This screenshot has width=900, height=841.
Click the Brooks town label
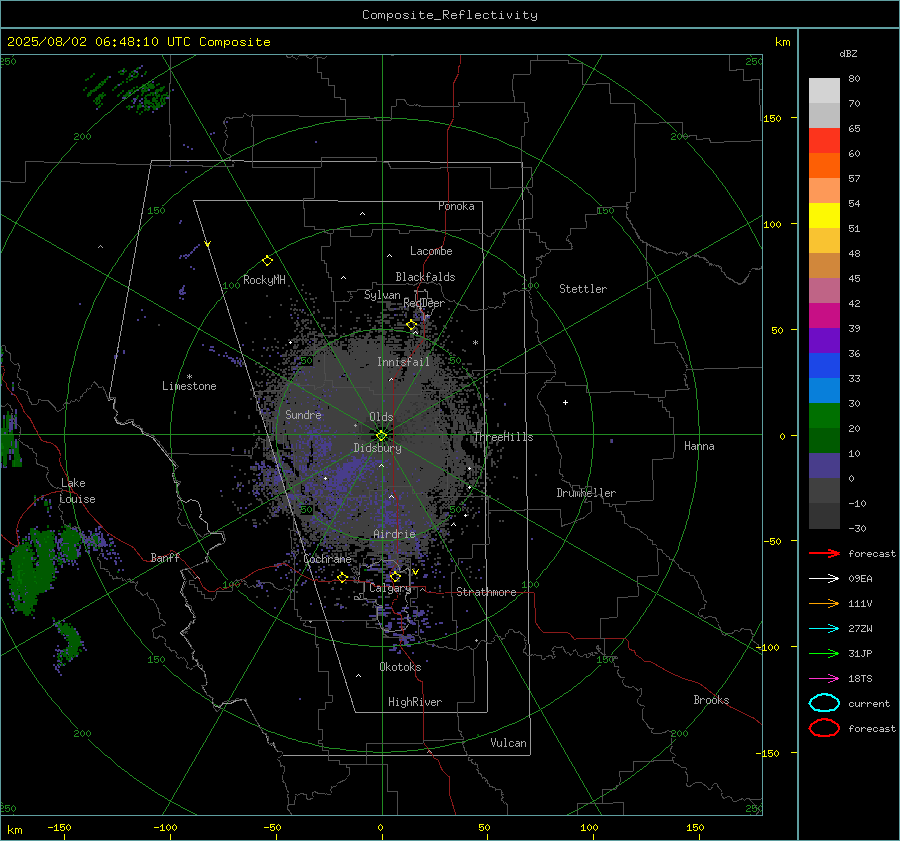(711, 700)
